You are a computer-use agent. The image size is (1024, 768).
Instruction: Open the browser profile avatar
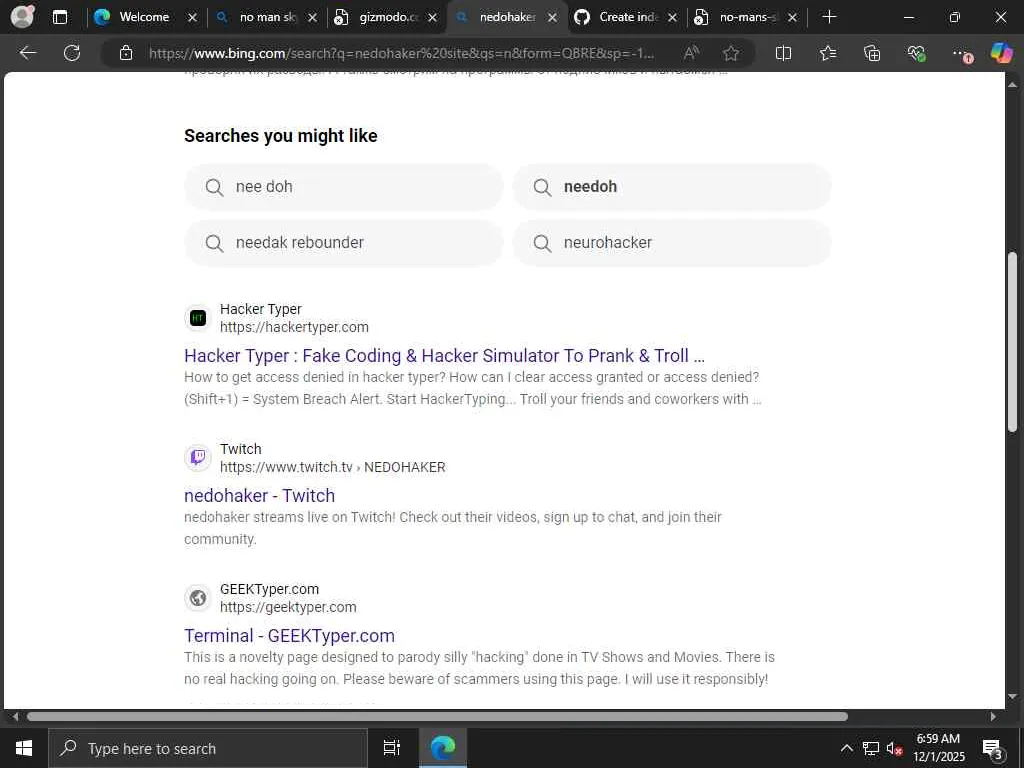point(22,16)
